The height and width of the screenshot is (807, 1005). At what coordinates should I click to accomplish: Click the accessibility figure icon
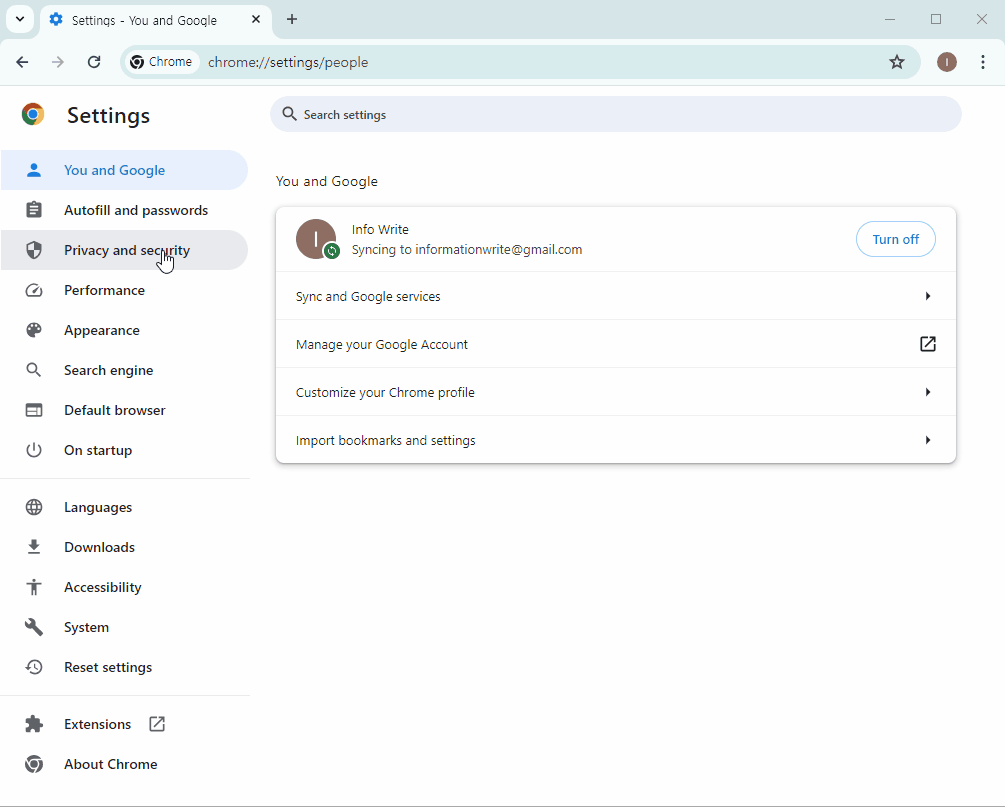click(34, 587)
